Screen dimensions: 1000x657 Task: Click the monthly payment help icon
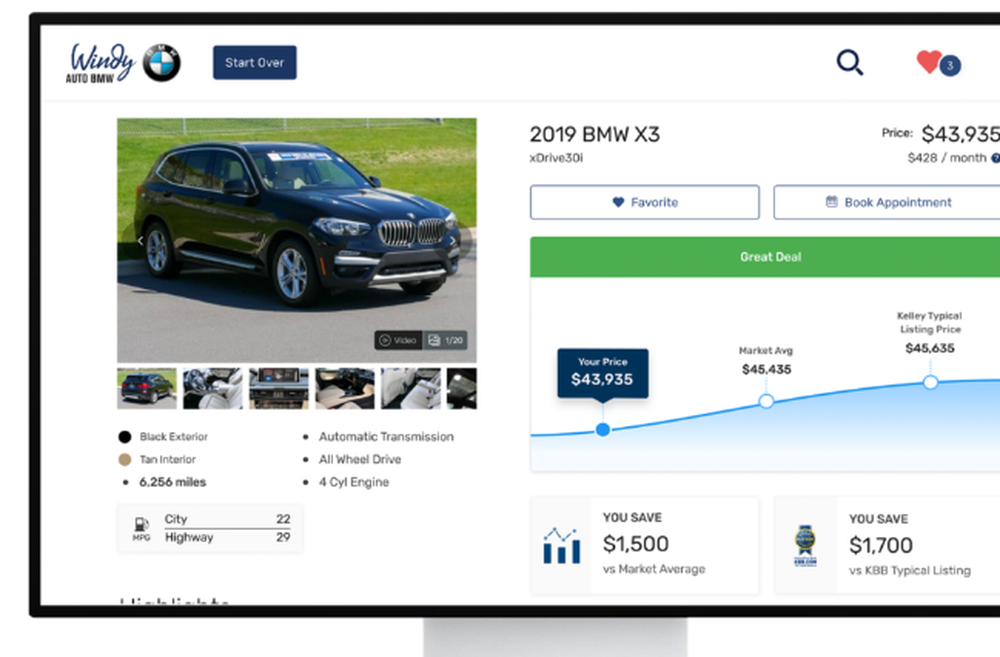click(x=995, y=158)
